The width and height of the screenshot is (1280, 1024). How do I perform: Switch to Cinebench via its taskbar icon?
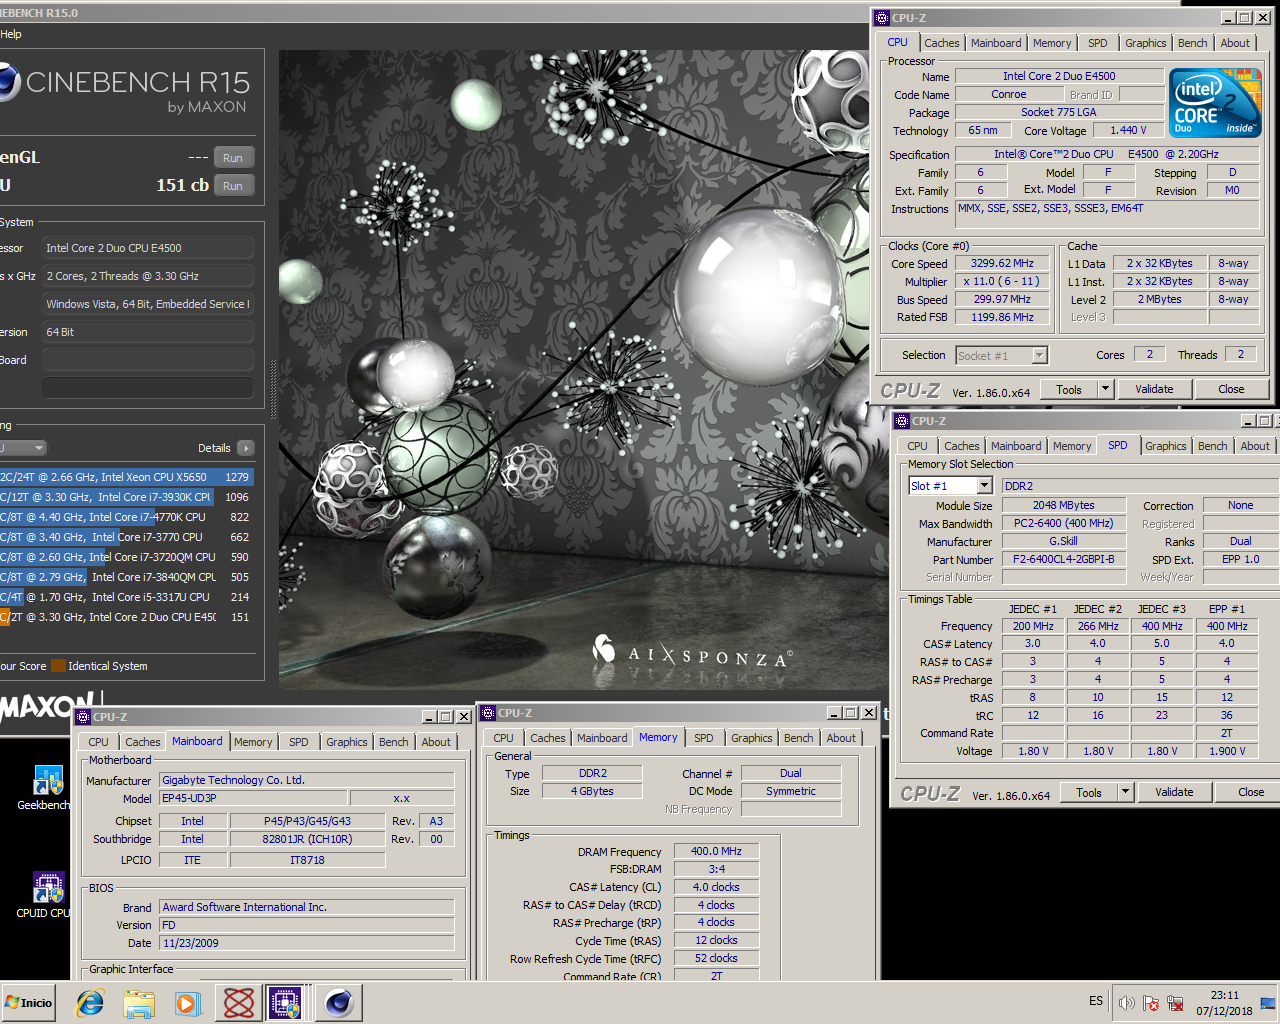point(338,1003)
